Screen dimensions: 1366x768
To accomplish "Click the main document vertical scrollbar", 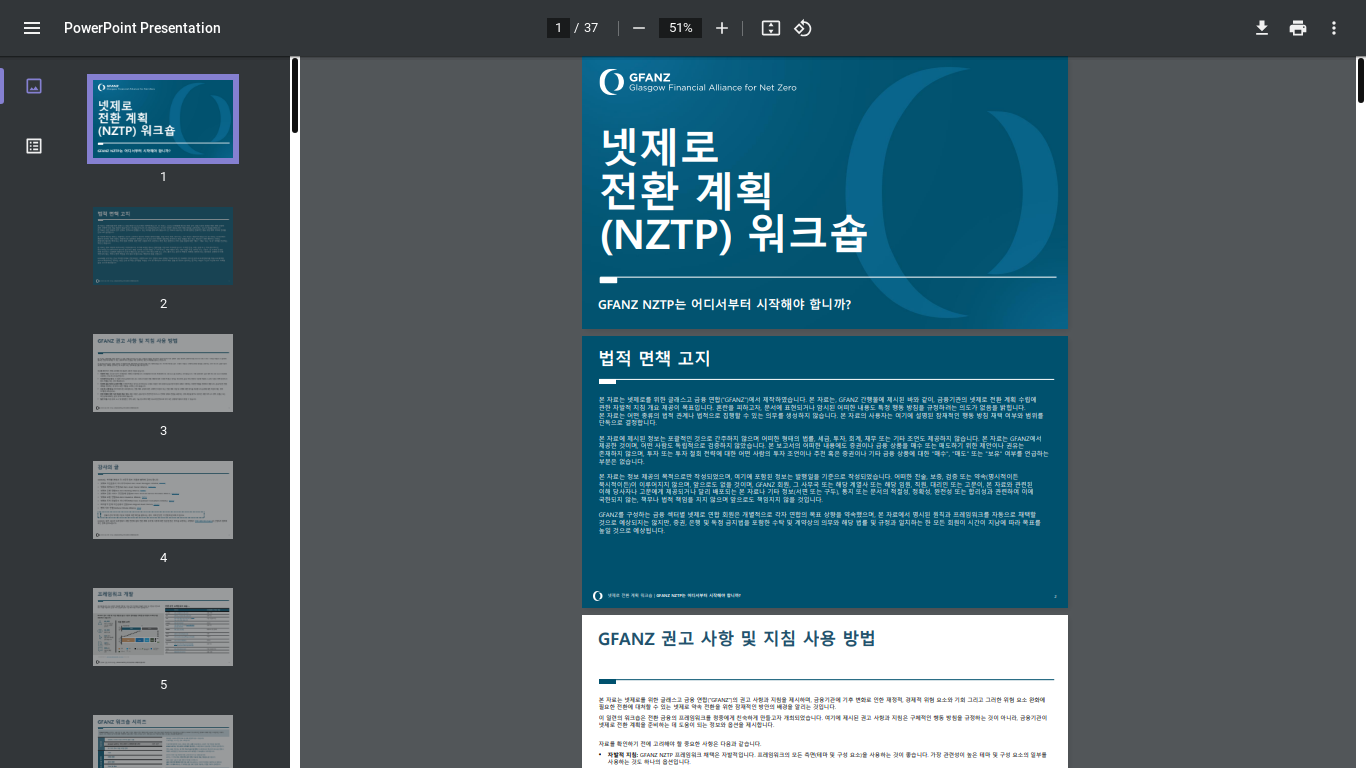I will (1361, 80).
